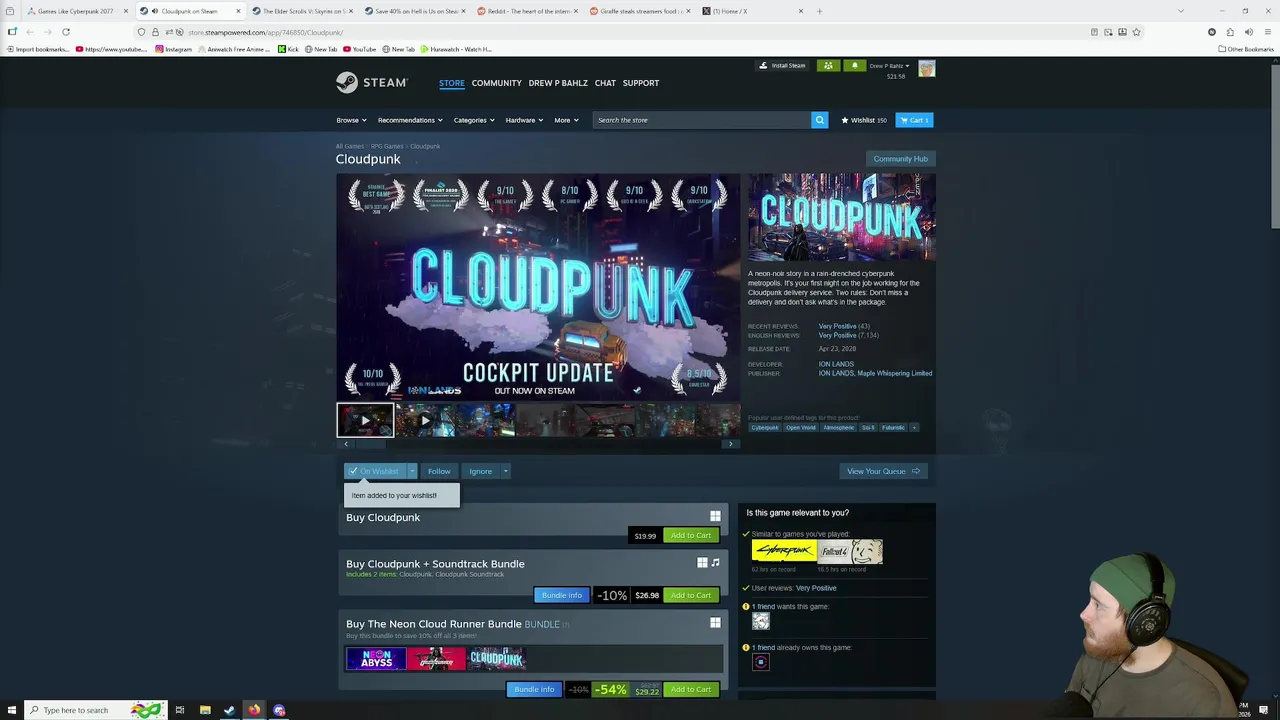The width and height of the screenshot is (1280, 720).
Task: Open Community Hub
Action: coord(900,159)
